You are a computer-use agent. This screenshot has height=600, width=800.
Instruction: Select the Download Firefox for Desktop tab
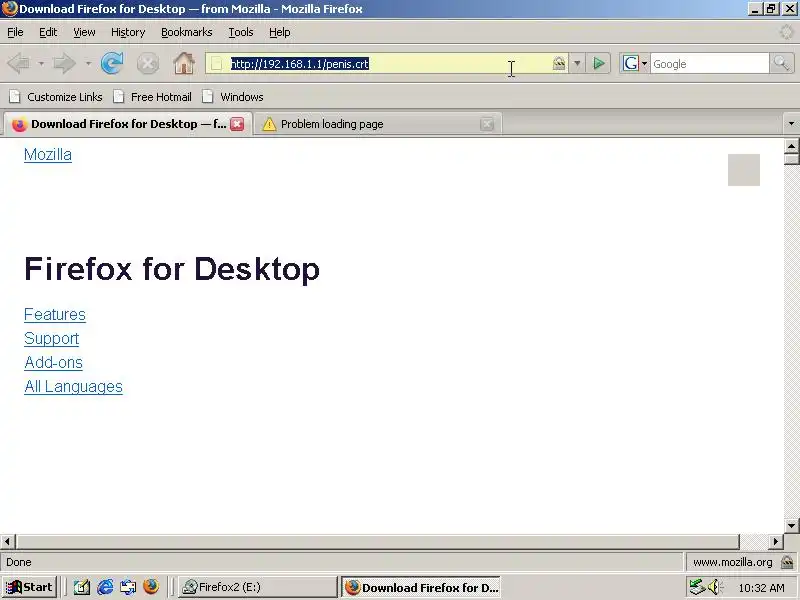coord(127,124)
